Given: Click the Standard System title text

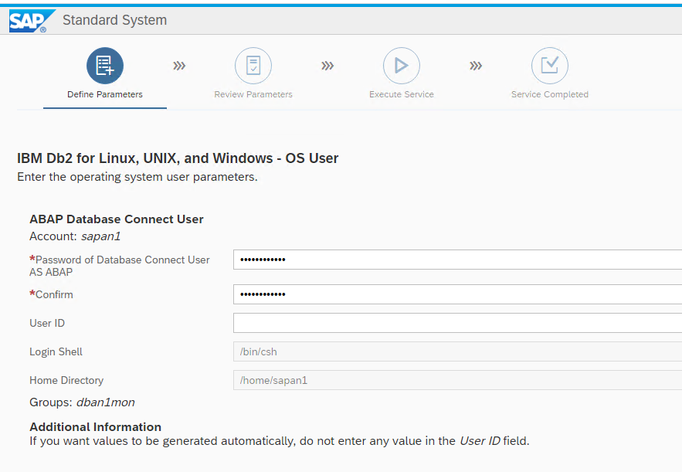Looking at the screenshot, I should click(x=114, y=20).
